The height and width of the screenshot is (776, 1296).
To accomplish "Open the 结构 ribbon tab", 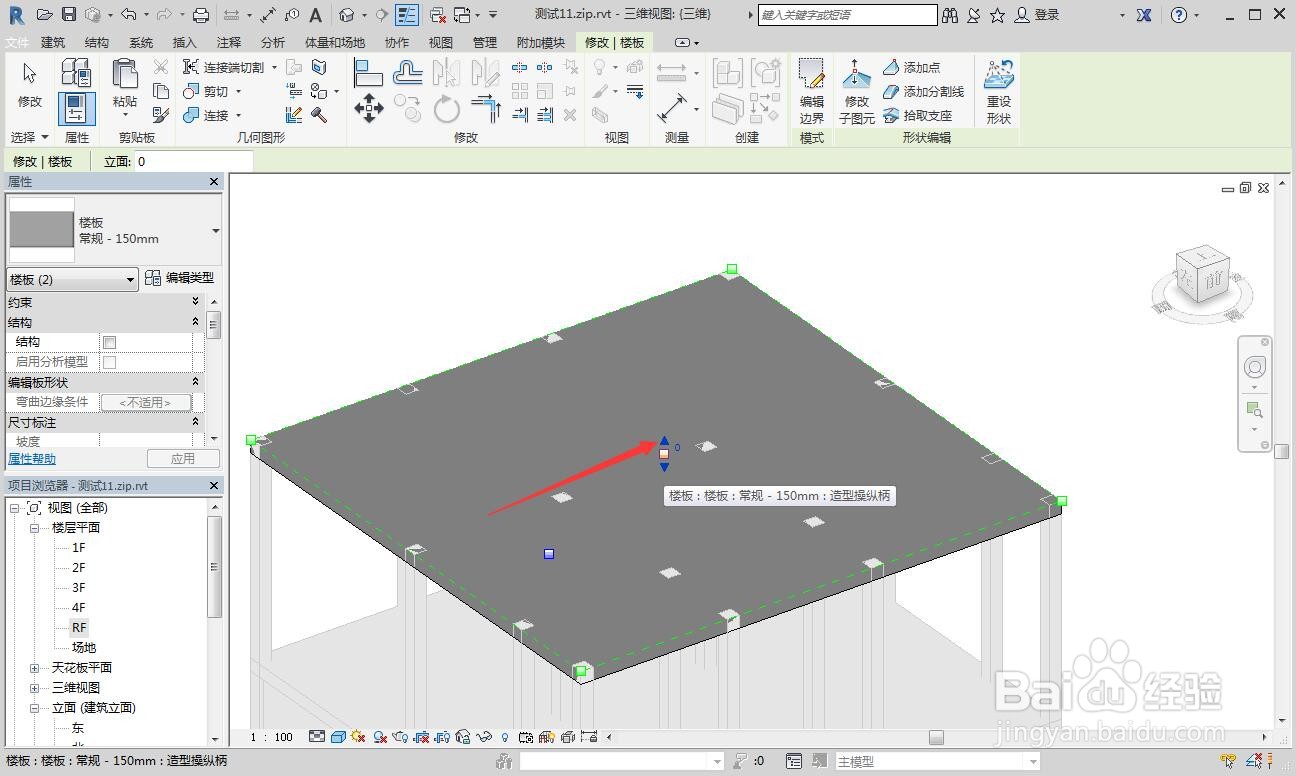I will (97, 43).
